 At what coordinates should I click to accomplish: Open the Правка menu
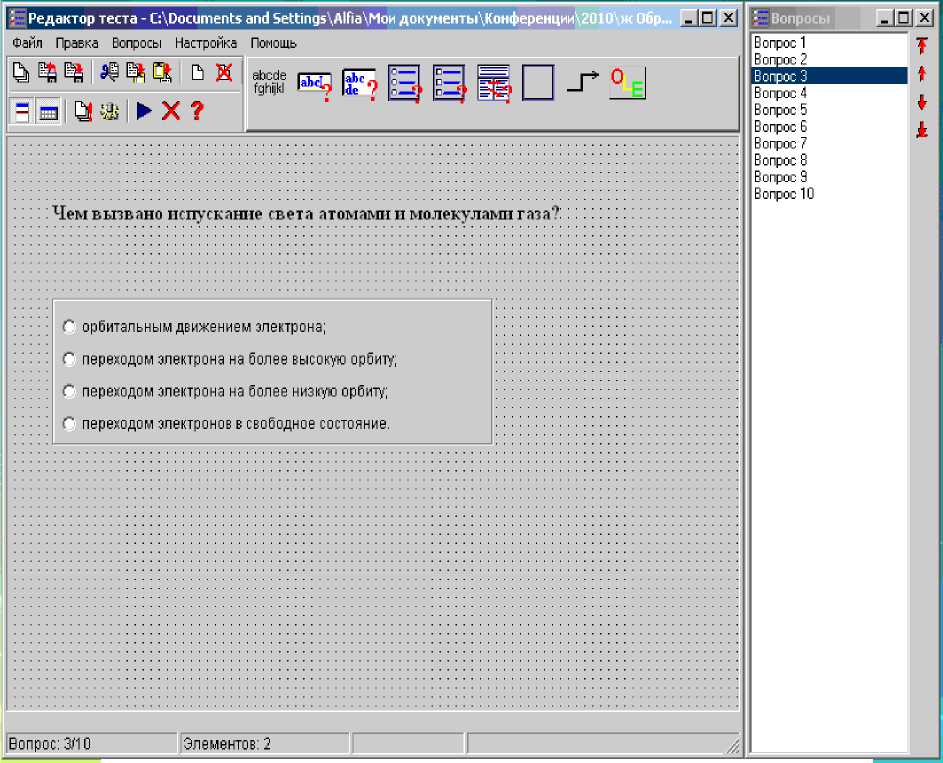(77, 43)
